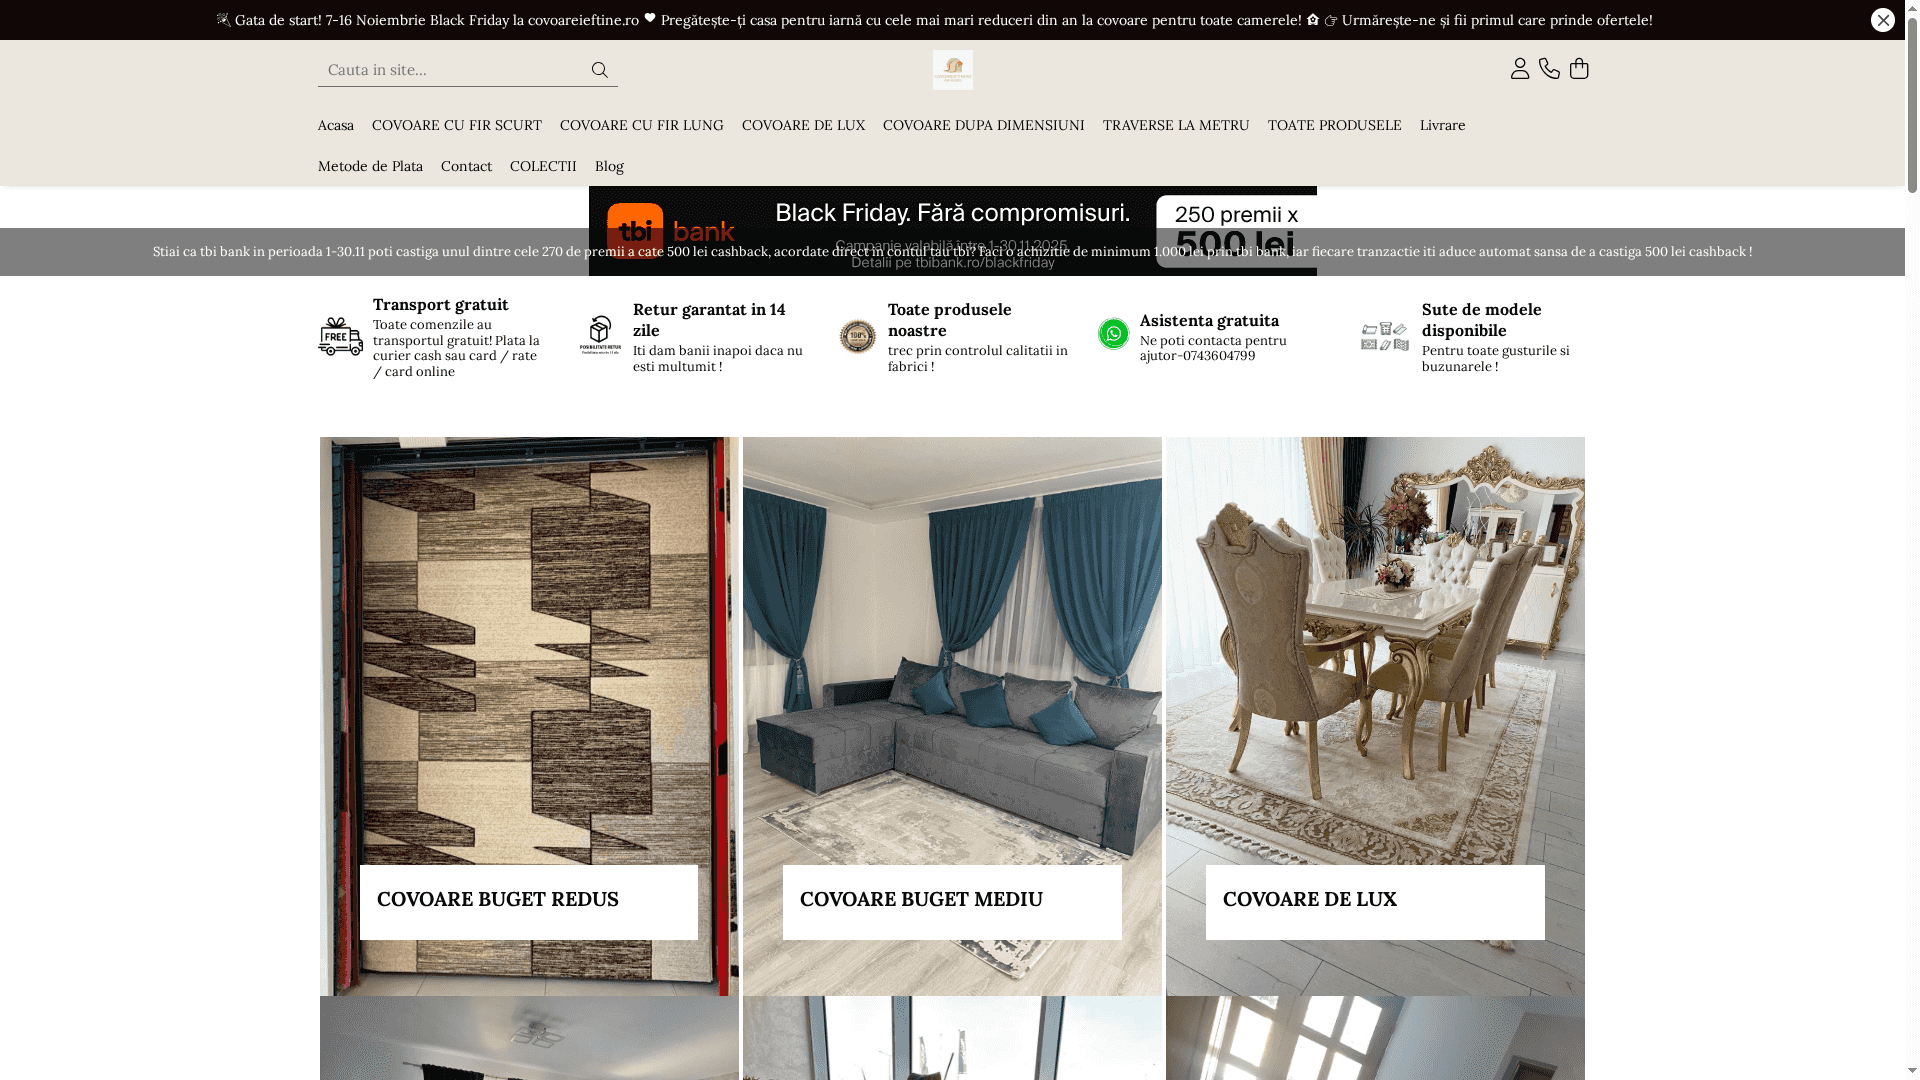This screenshot has height=1080, width=1920.
Task: Click the free shipping truck icon
Action: coord(339,336)
